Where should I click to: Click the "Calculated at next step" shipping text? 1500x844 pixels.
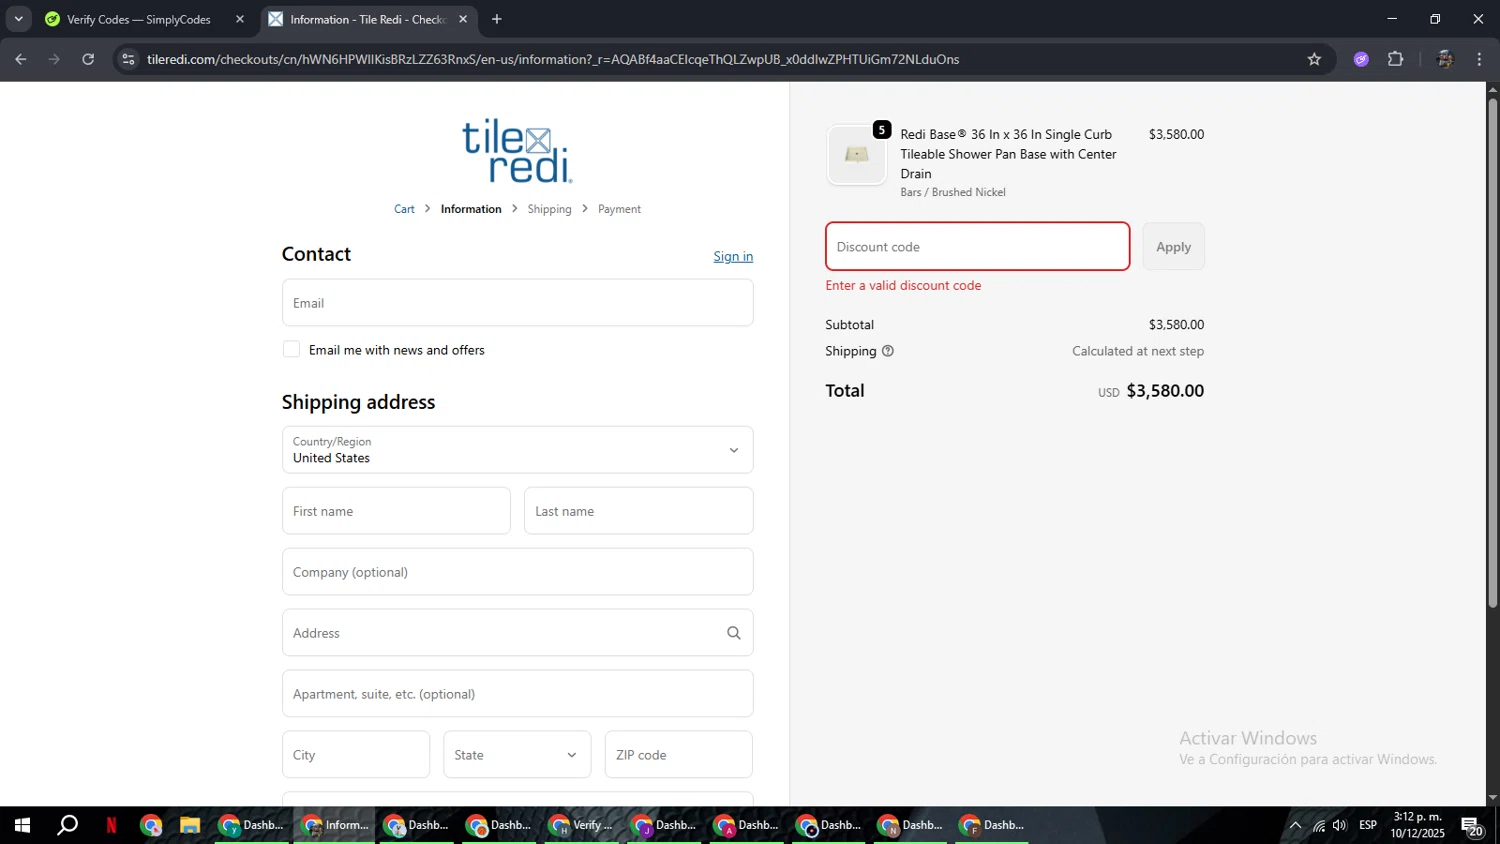point(1138,351)
